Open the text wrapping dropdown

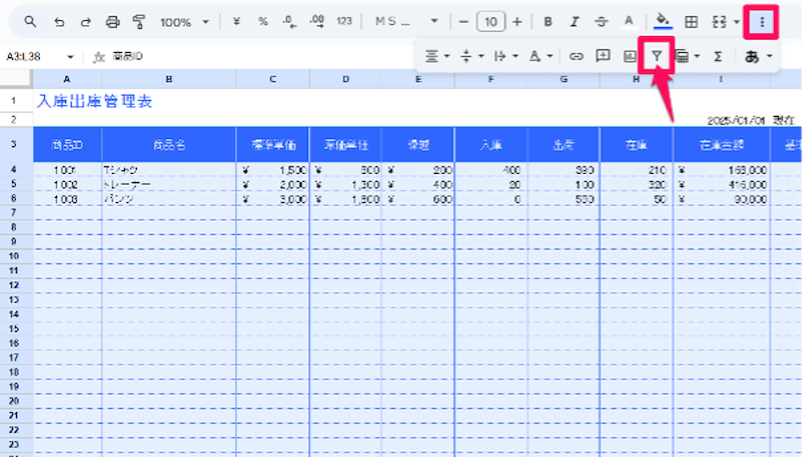tap(506, 56)
